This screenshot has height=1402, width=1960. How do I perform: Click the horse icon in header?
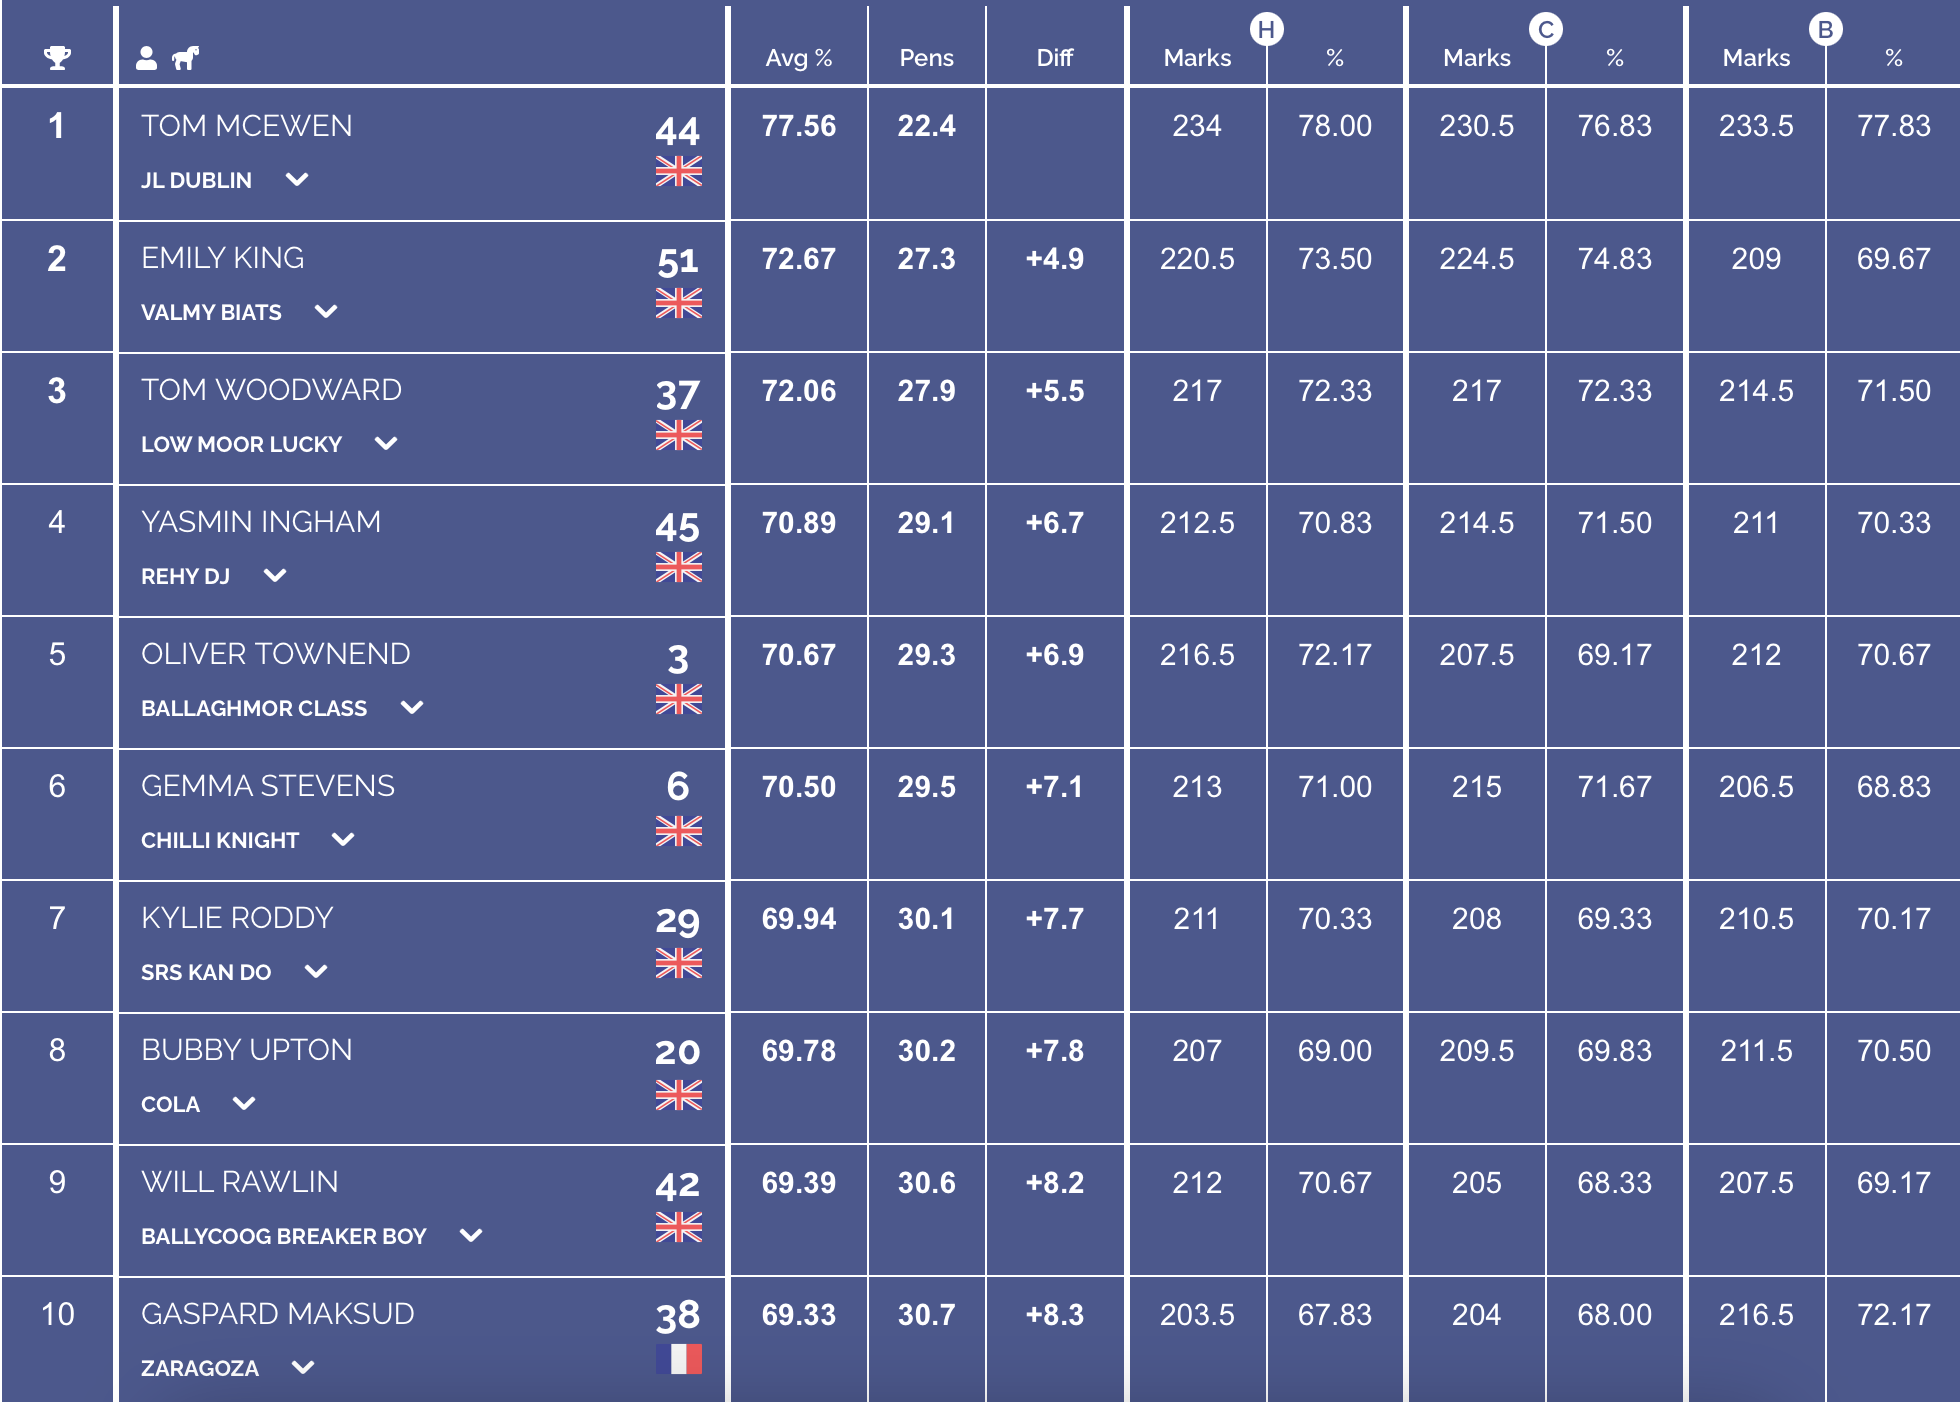[x=185, y=58]
